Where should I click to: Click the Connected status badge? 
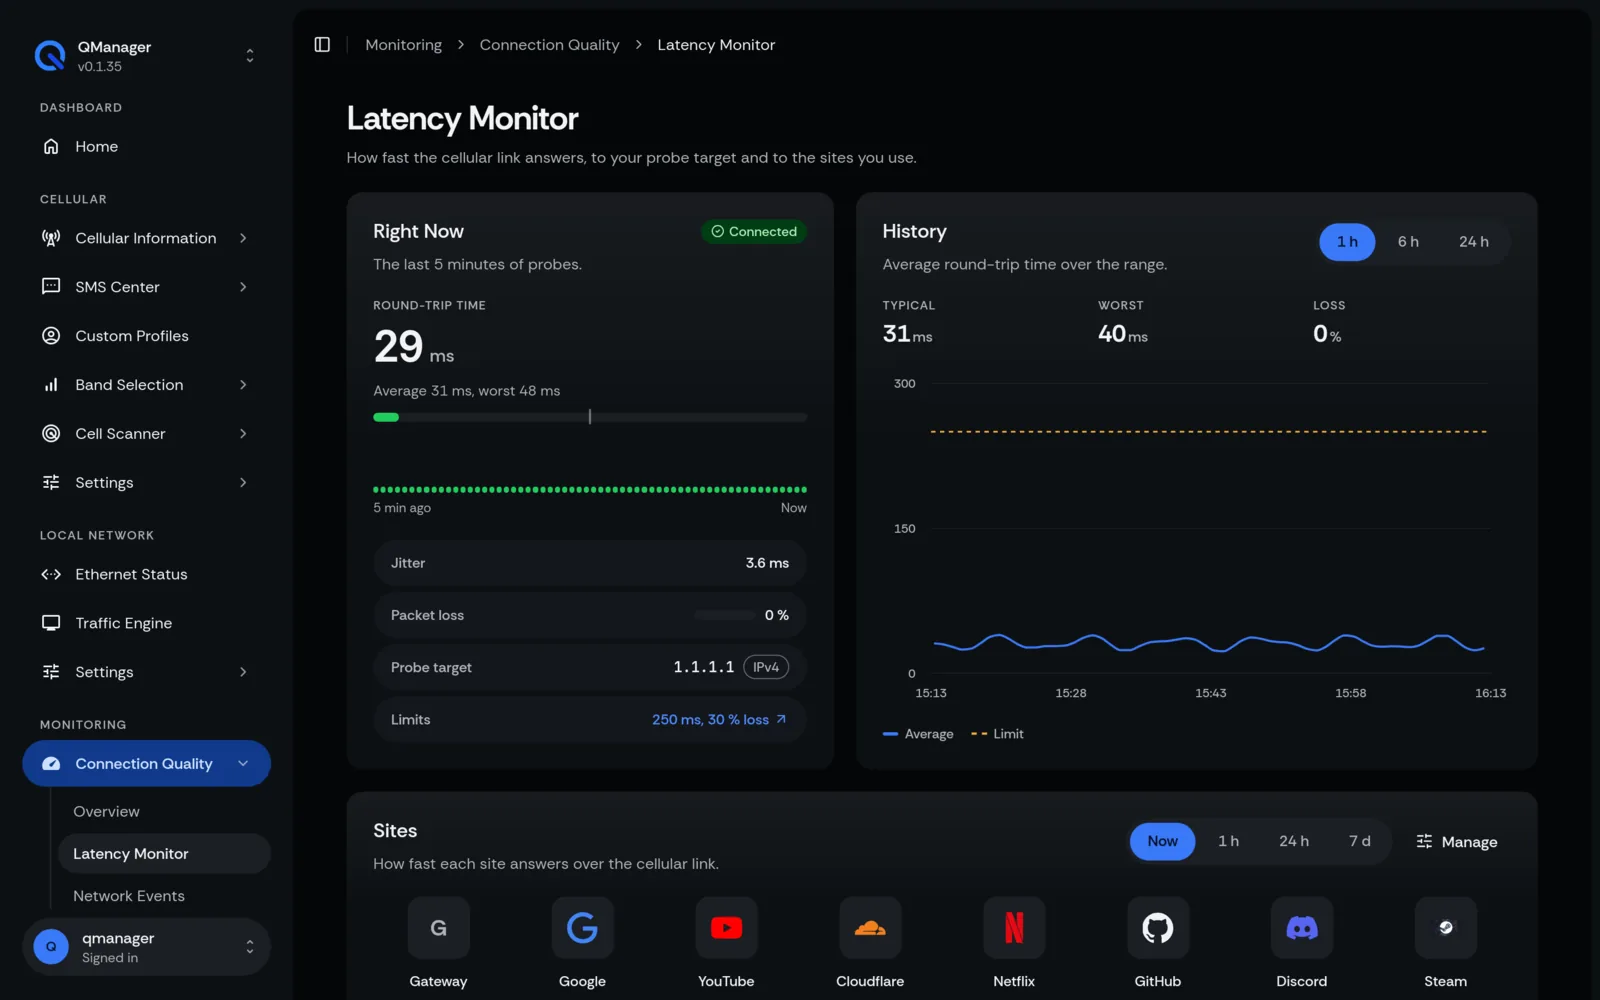tap(754, 232)
